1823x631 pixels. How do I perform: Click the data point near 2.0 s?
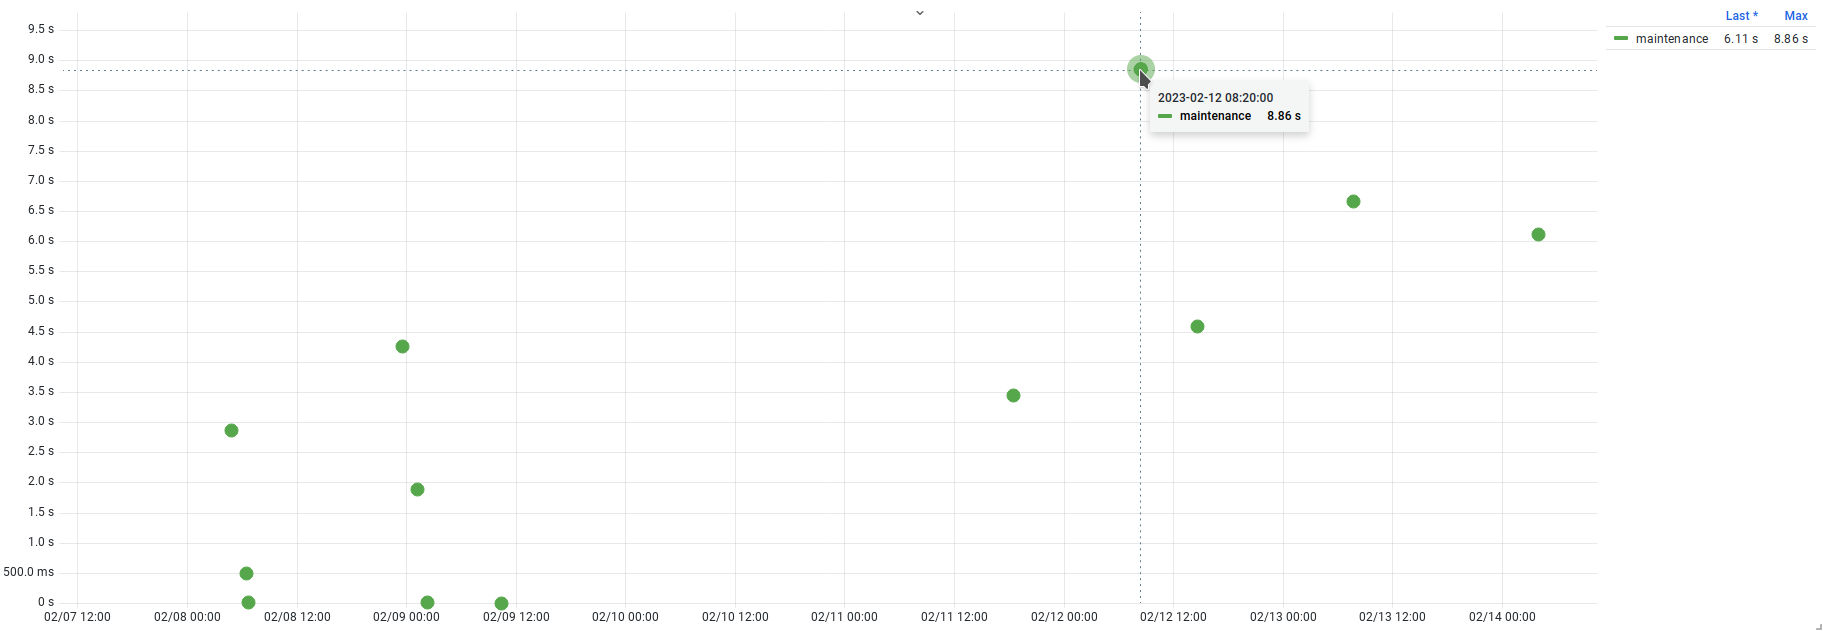click(417, 489)
